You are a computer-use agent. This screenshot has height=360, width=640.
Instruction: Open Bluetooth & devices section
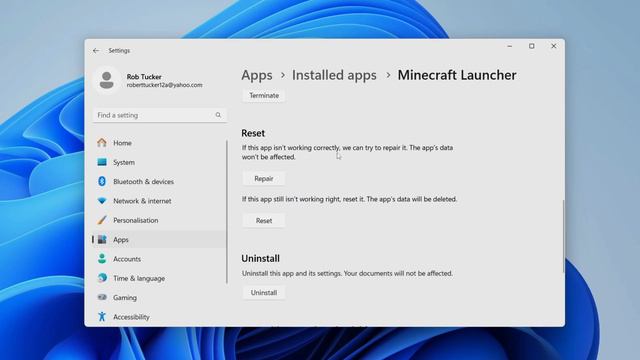[159, 182]
